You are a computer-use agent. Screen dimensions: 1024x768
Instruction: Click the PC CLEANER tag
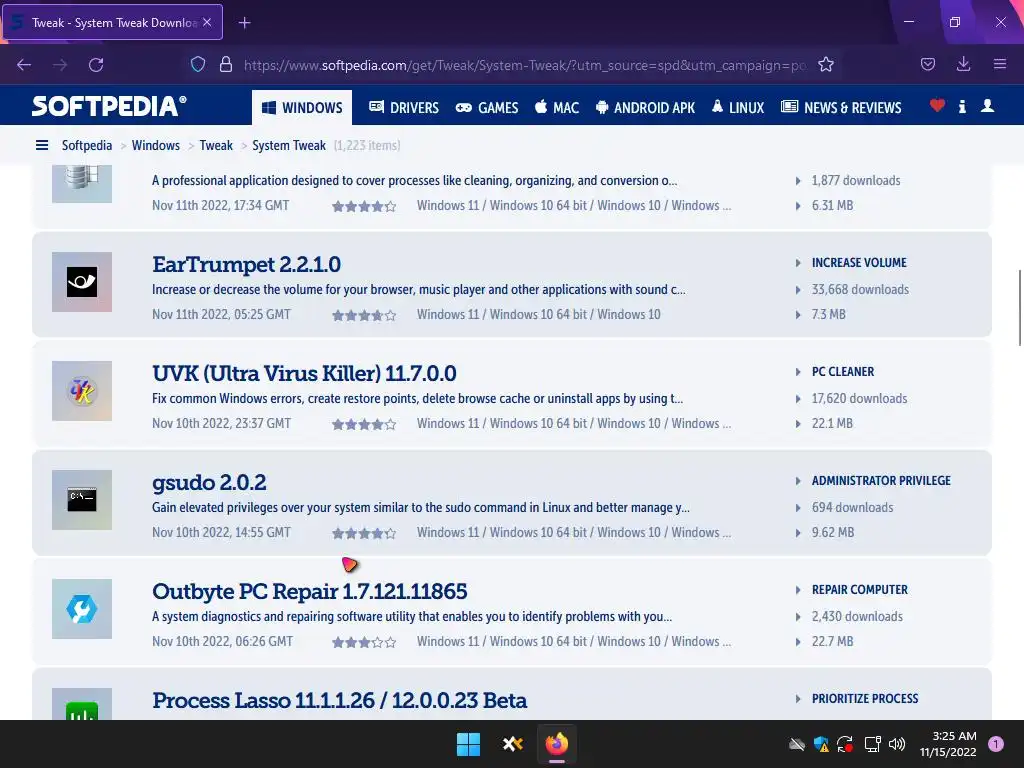click(842, 372)
